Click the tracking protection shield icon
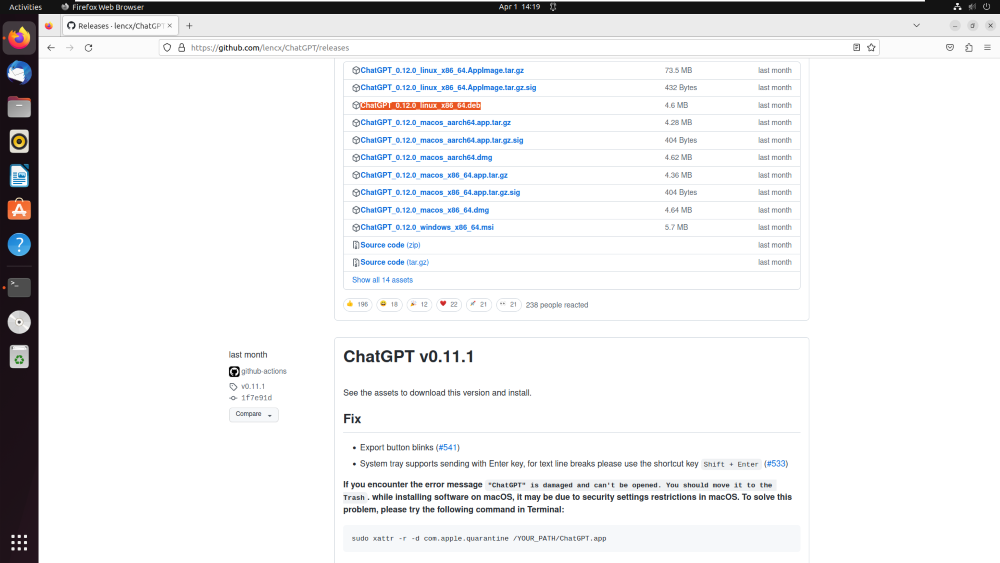Screen dimensions: 1000x563 point(167,48)
